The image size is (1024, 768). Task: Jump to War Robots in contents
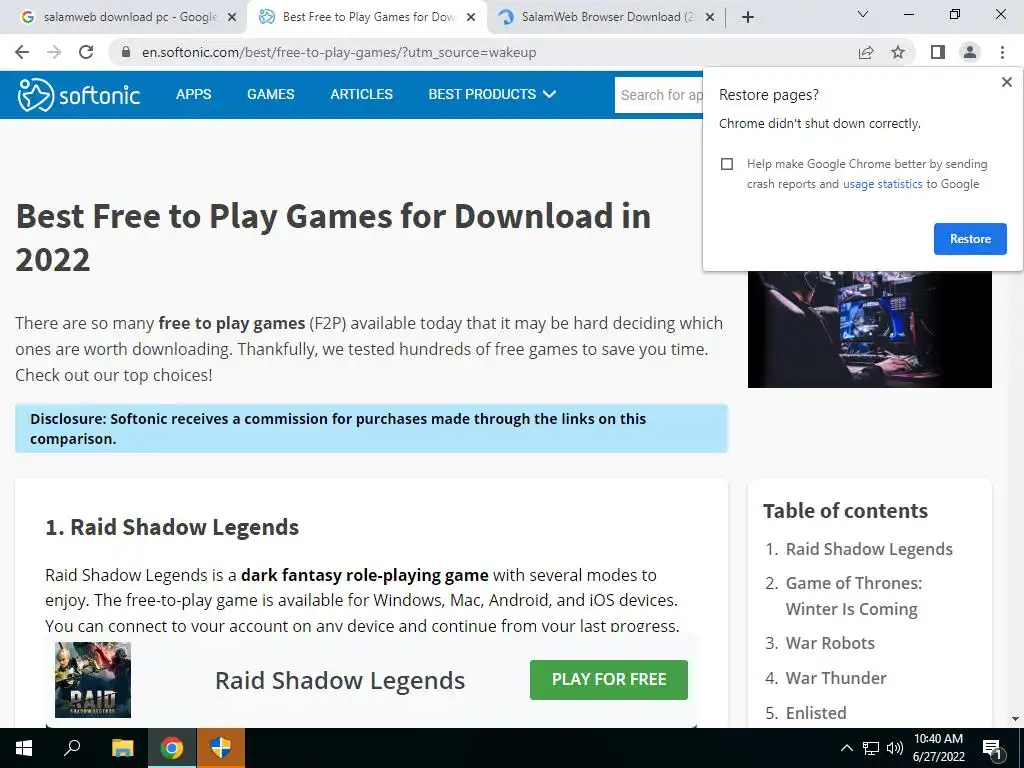(829, 643)
